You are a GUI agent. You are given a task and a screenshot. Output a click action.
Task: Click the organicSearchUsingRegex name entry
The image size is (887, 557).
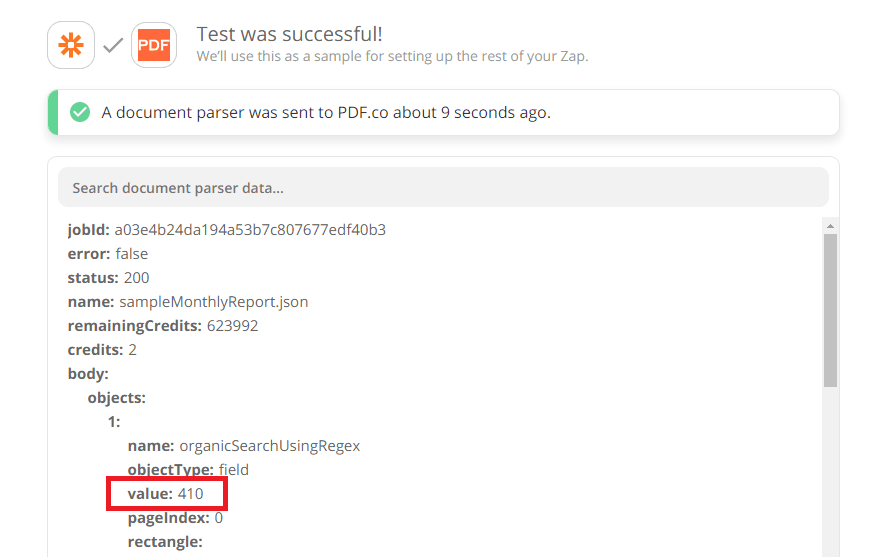[243, 446]
